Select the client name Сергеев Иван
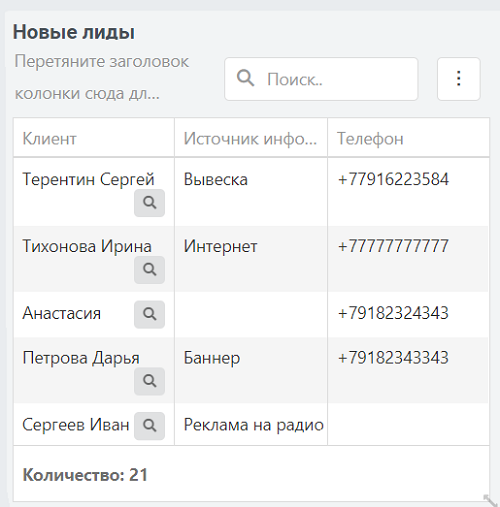The height and width of the screenshot is (507, 500). [x=76, y=425]
